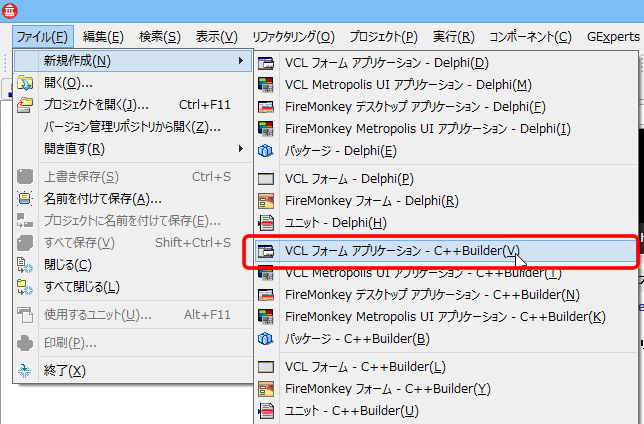
Task: Choose 開く(O)... from the File menu
Action: point(133,83)
